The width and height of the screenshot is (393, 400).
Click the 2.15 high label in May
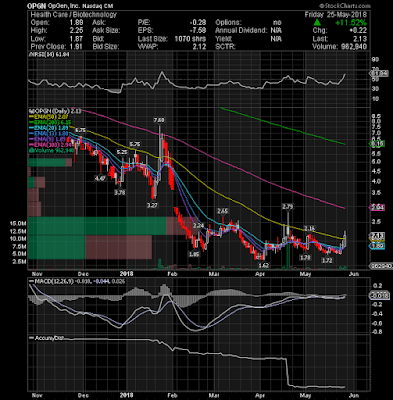[310, 228]
